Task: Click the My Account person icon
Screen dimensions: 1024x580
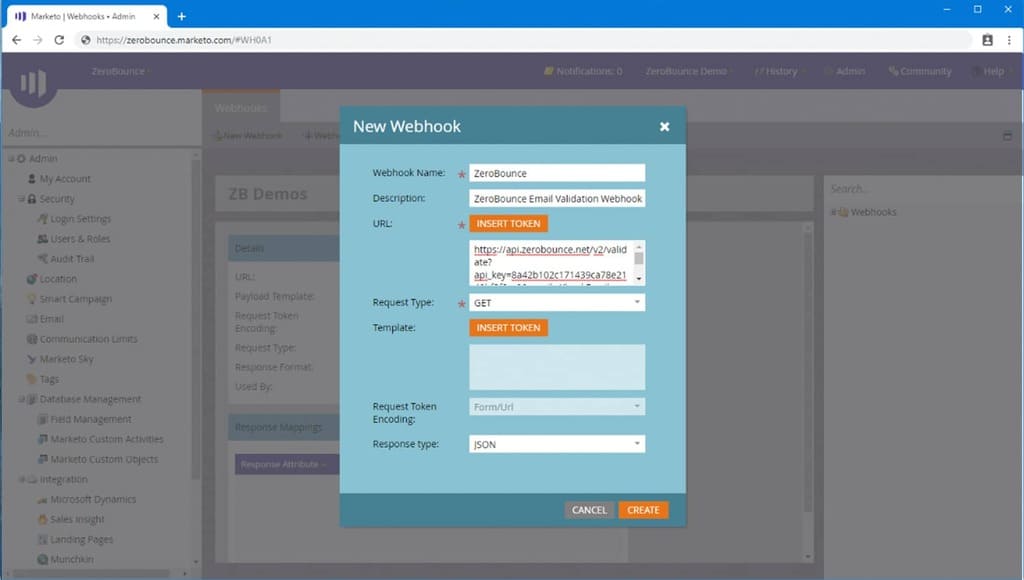Action: (31, 178)
